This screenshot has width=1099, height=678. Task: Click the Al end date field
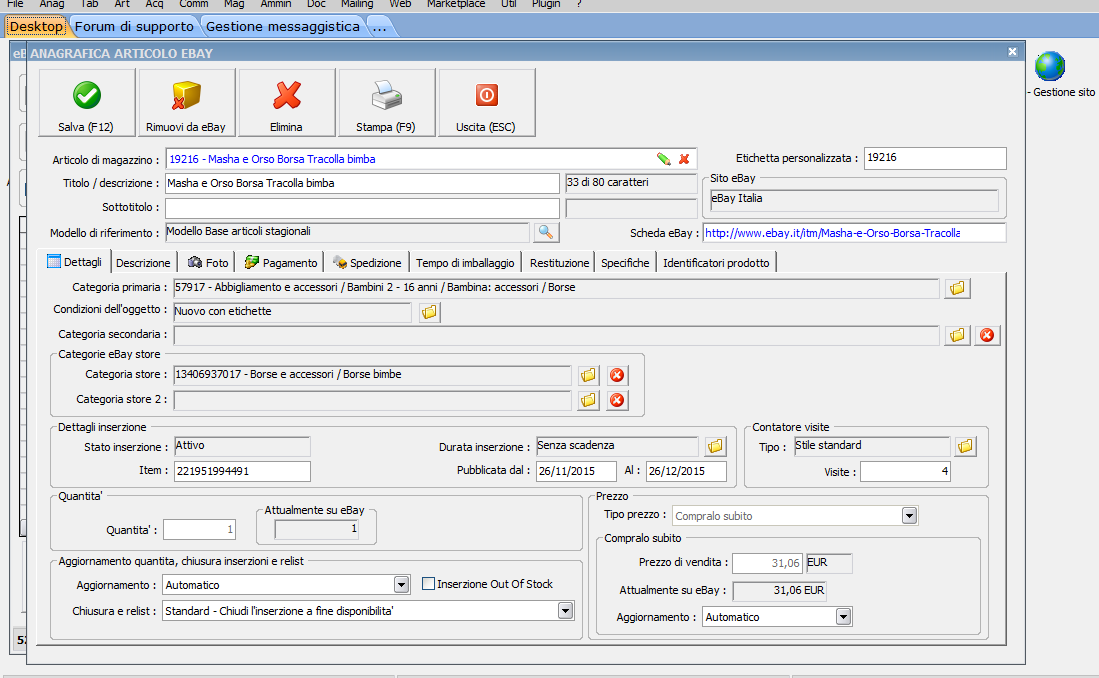(x=686, y=471)
